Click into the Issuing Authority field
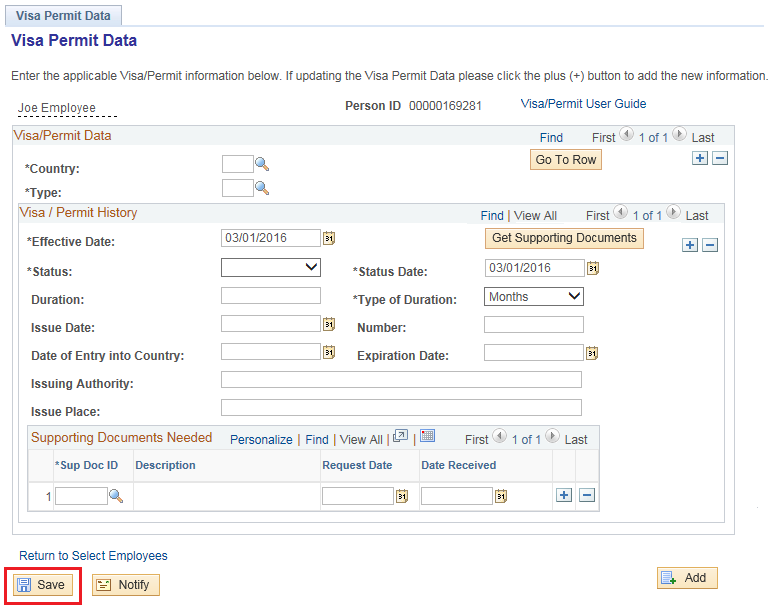 401,380
